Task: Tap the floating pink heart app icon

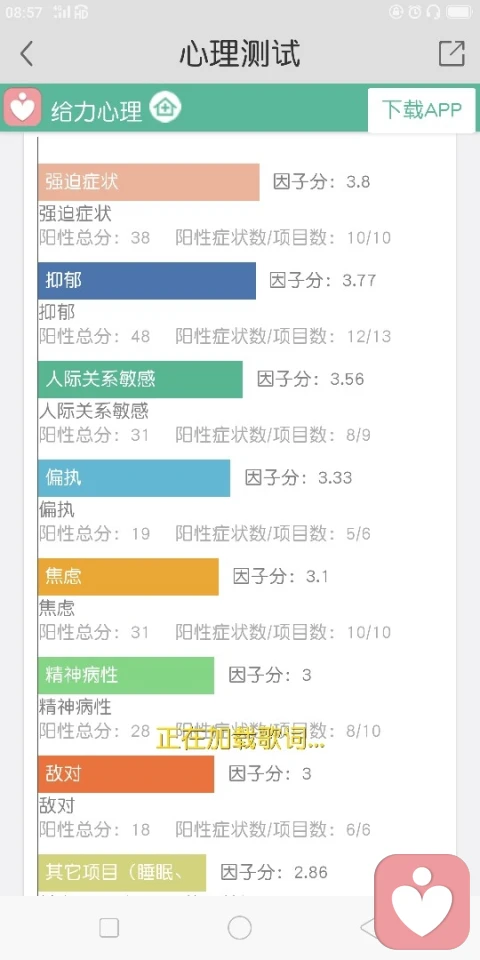Action: pos(422,902)
